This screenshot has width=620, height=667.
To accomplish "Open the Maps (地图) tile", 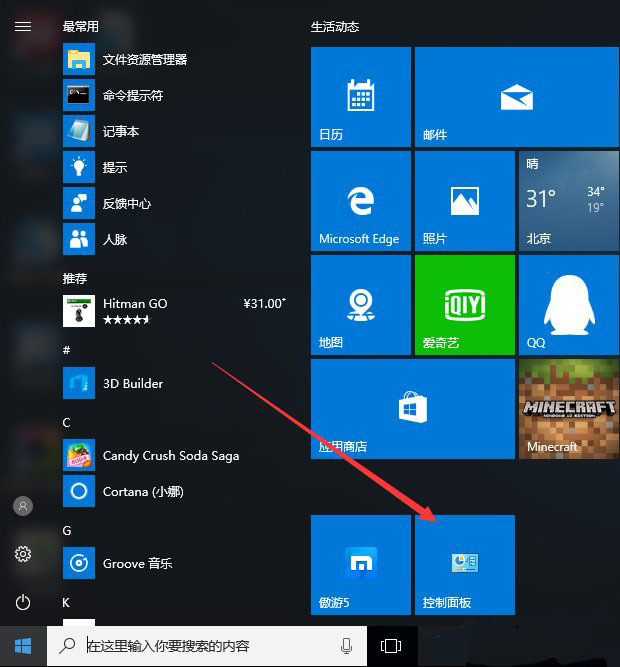I will (x=360, y=305).
